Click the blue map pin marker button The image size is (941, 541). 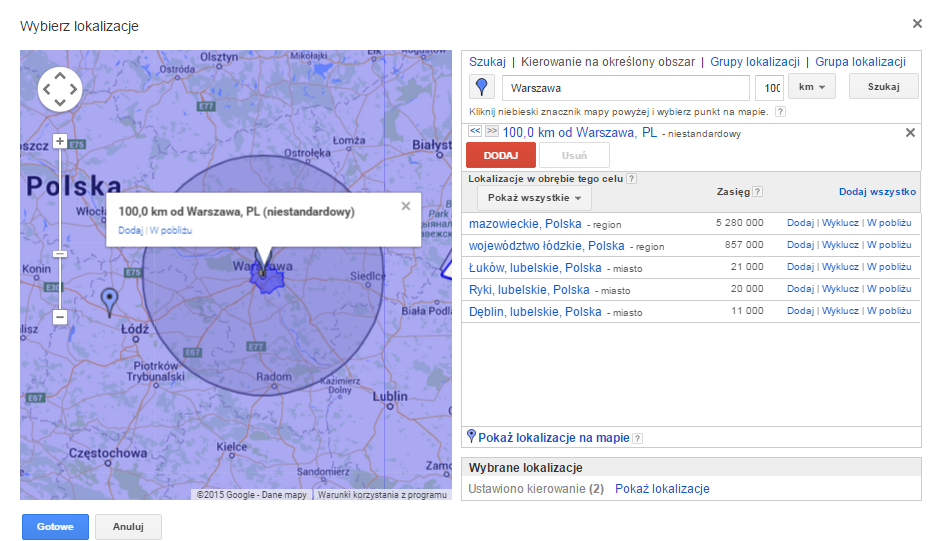coord(482,87)
